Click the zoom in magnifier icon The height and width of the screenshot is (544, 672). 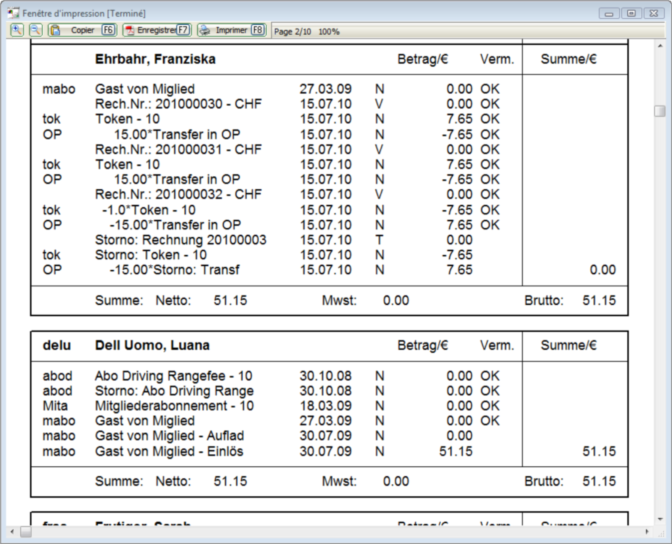coord(17,30)
